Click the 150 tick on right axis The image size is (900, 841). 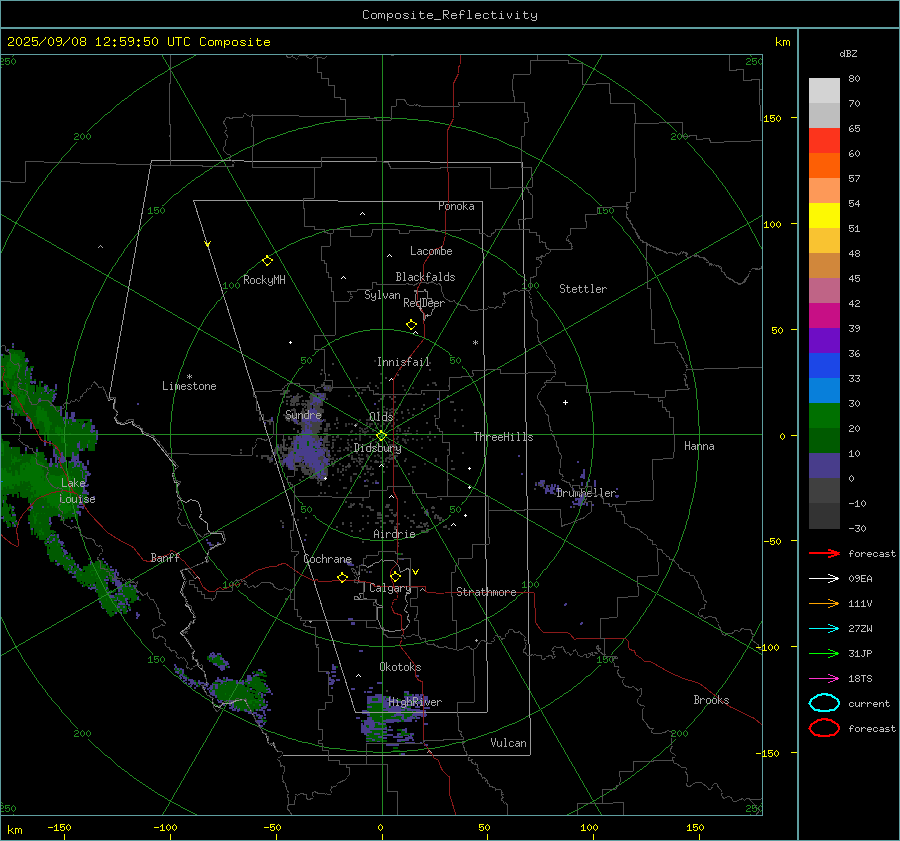pyautogui.click(x=772, y=118)
